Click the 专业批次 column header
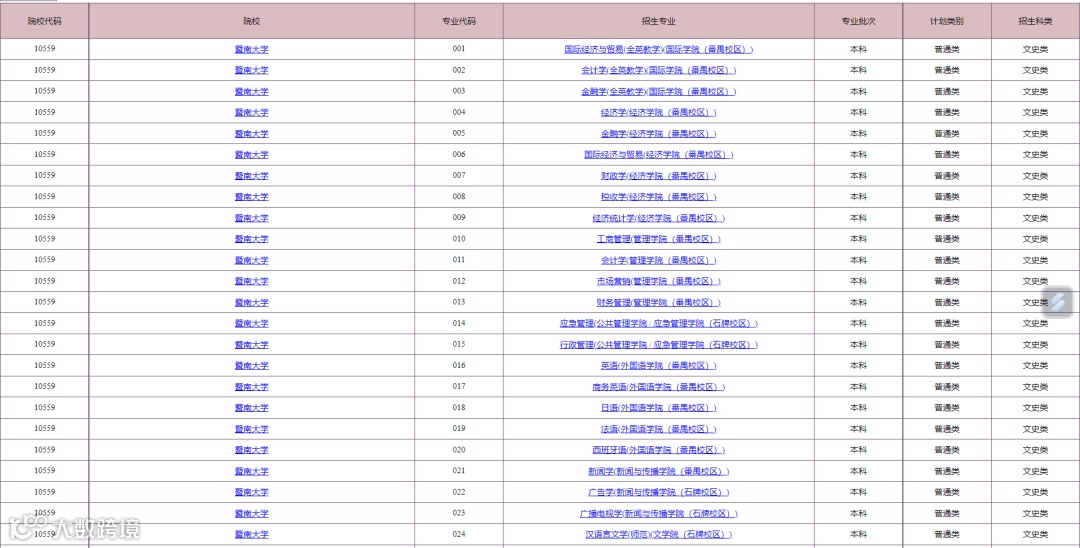Image resolution: width=1080 pixels, height=548 pixels. 858,21
